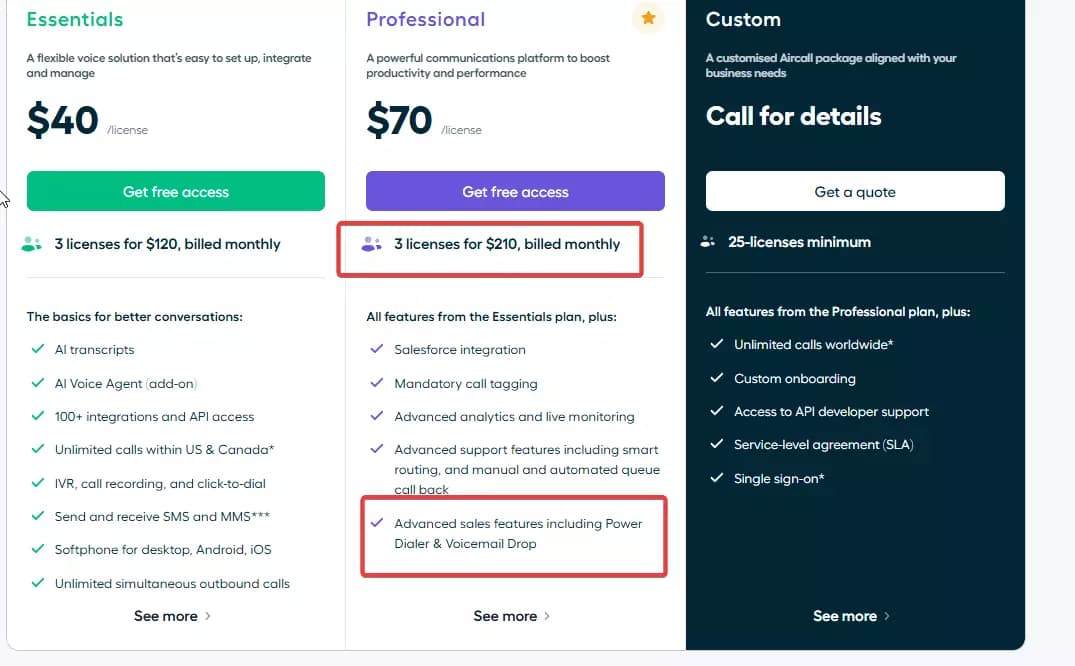Click the checkmark next to AI transcripts

coord(40,350)
